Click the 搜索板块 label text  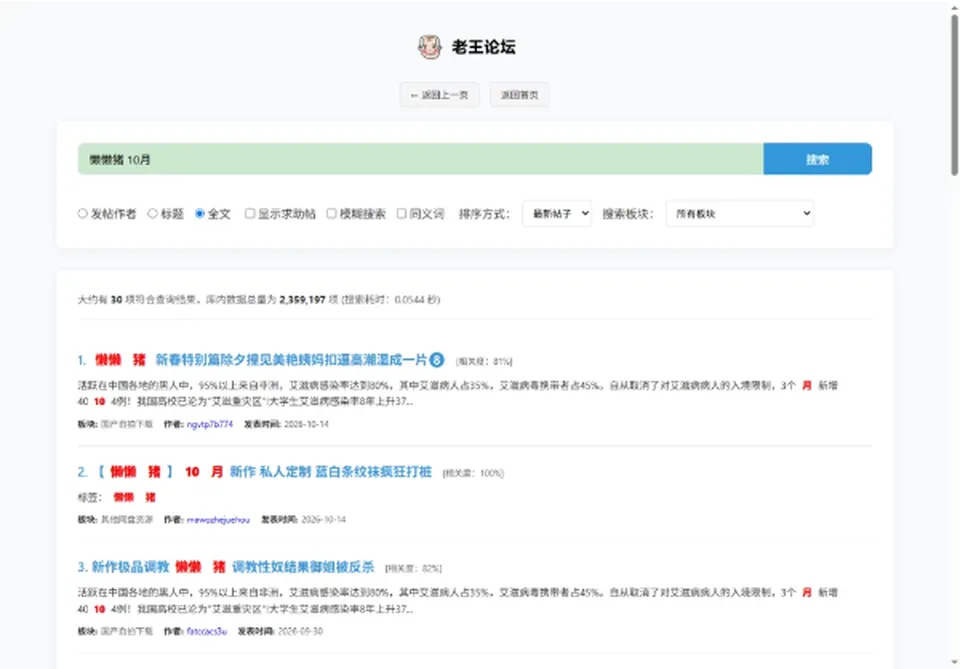coord(628,214)
